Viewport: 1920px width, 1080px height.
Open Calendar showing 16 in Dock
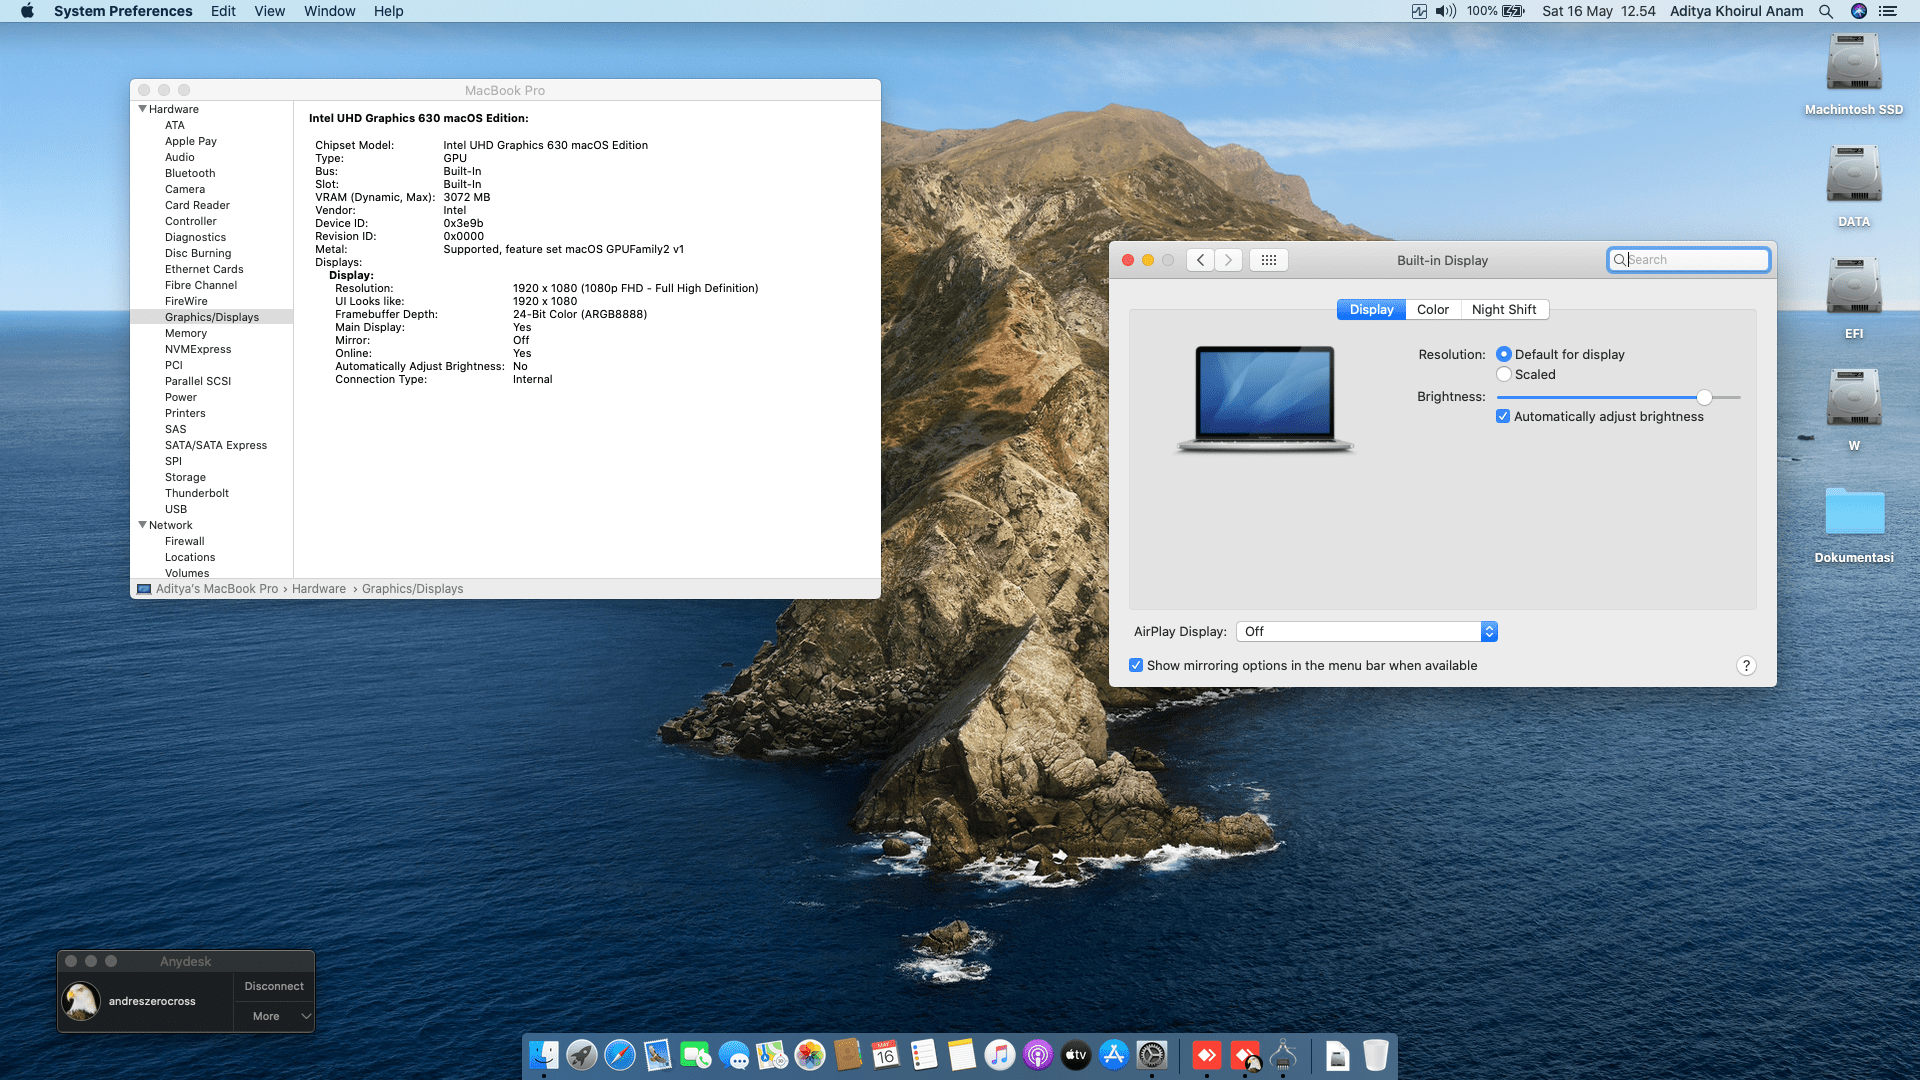coord(886,1055)
